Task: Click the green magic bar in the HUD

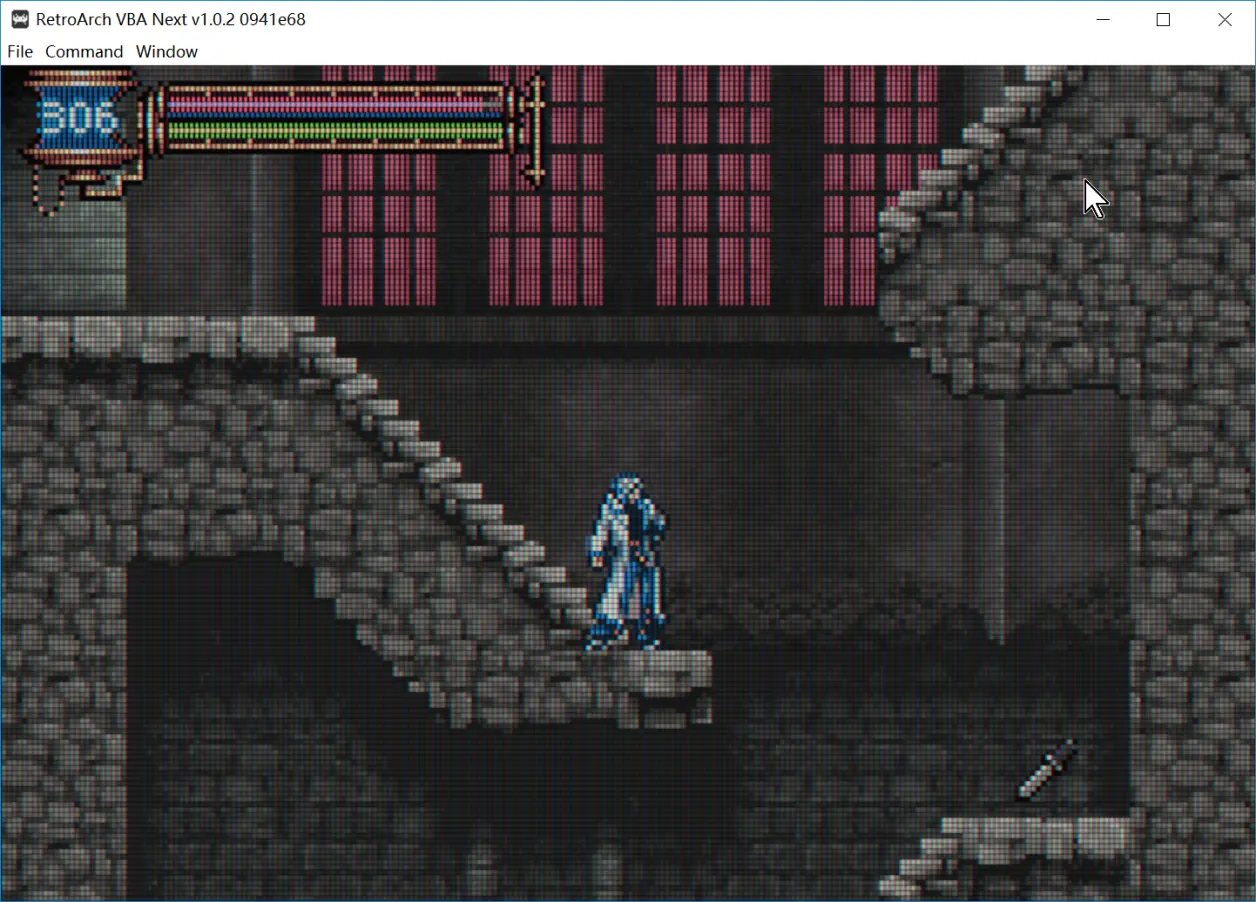Action: [333, 131]
